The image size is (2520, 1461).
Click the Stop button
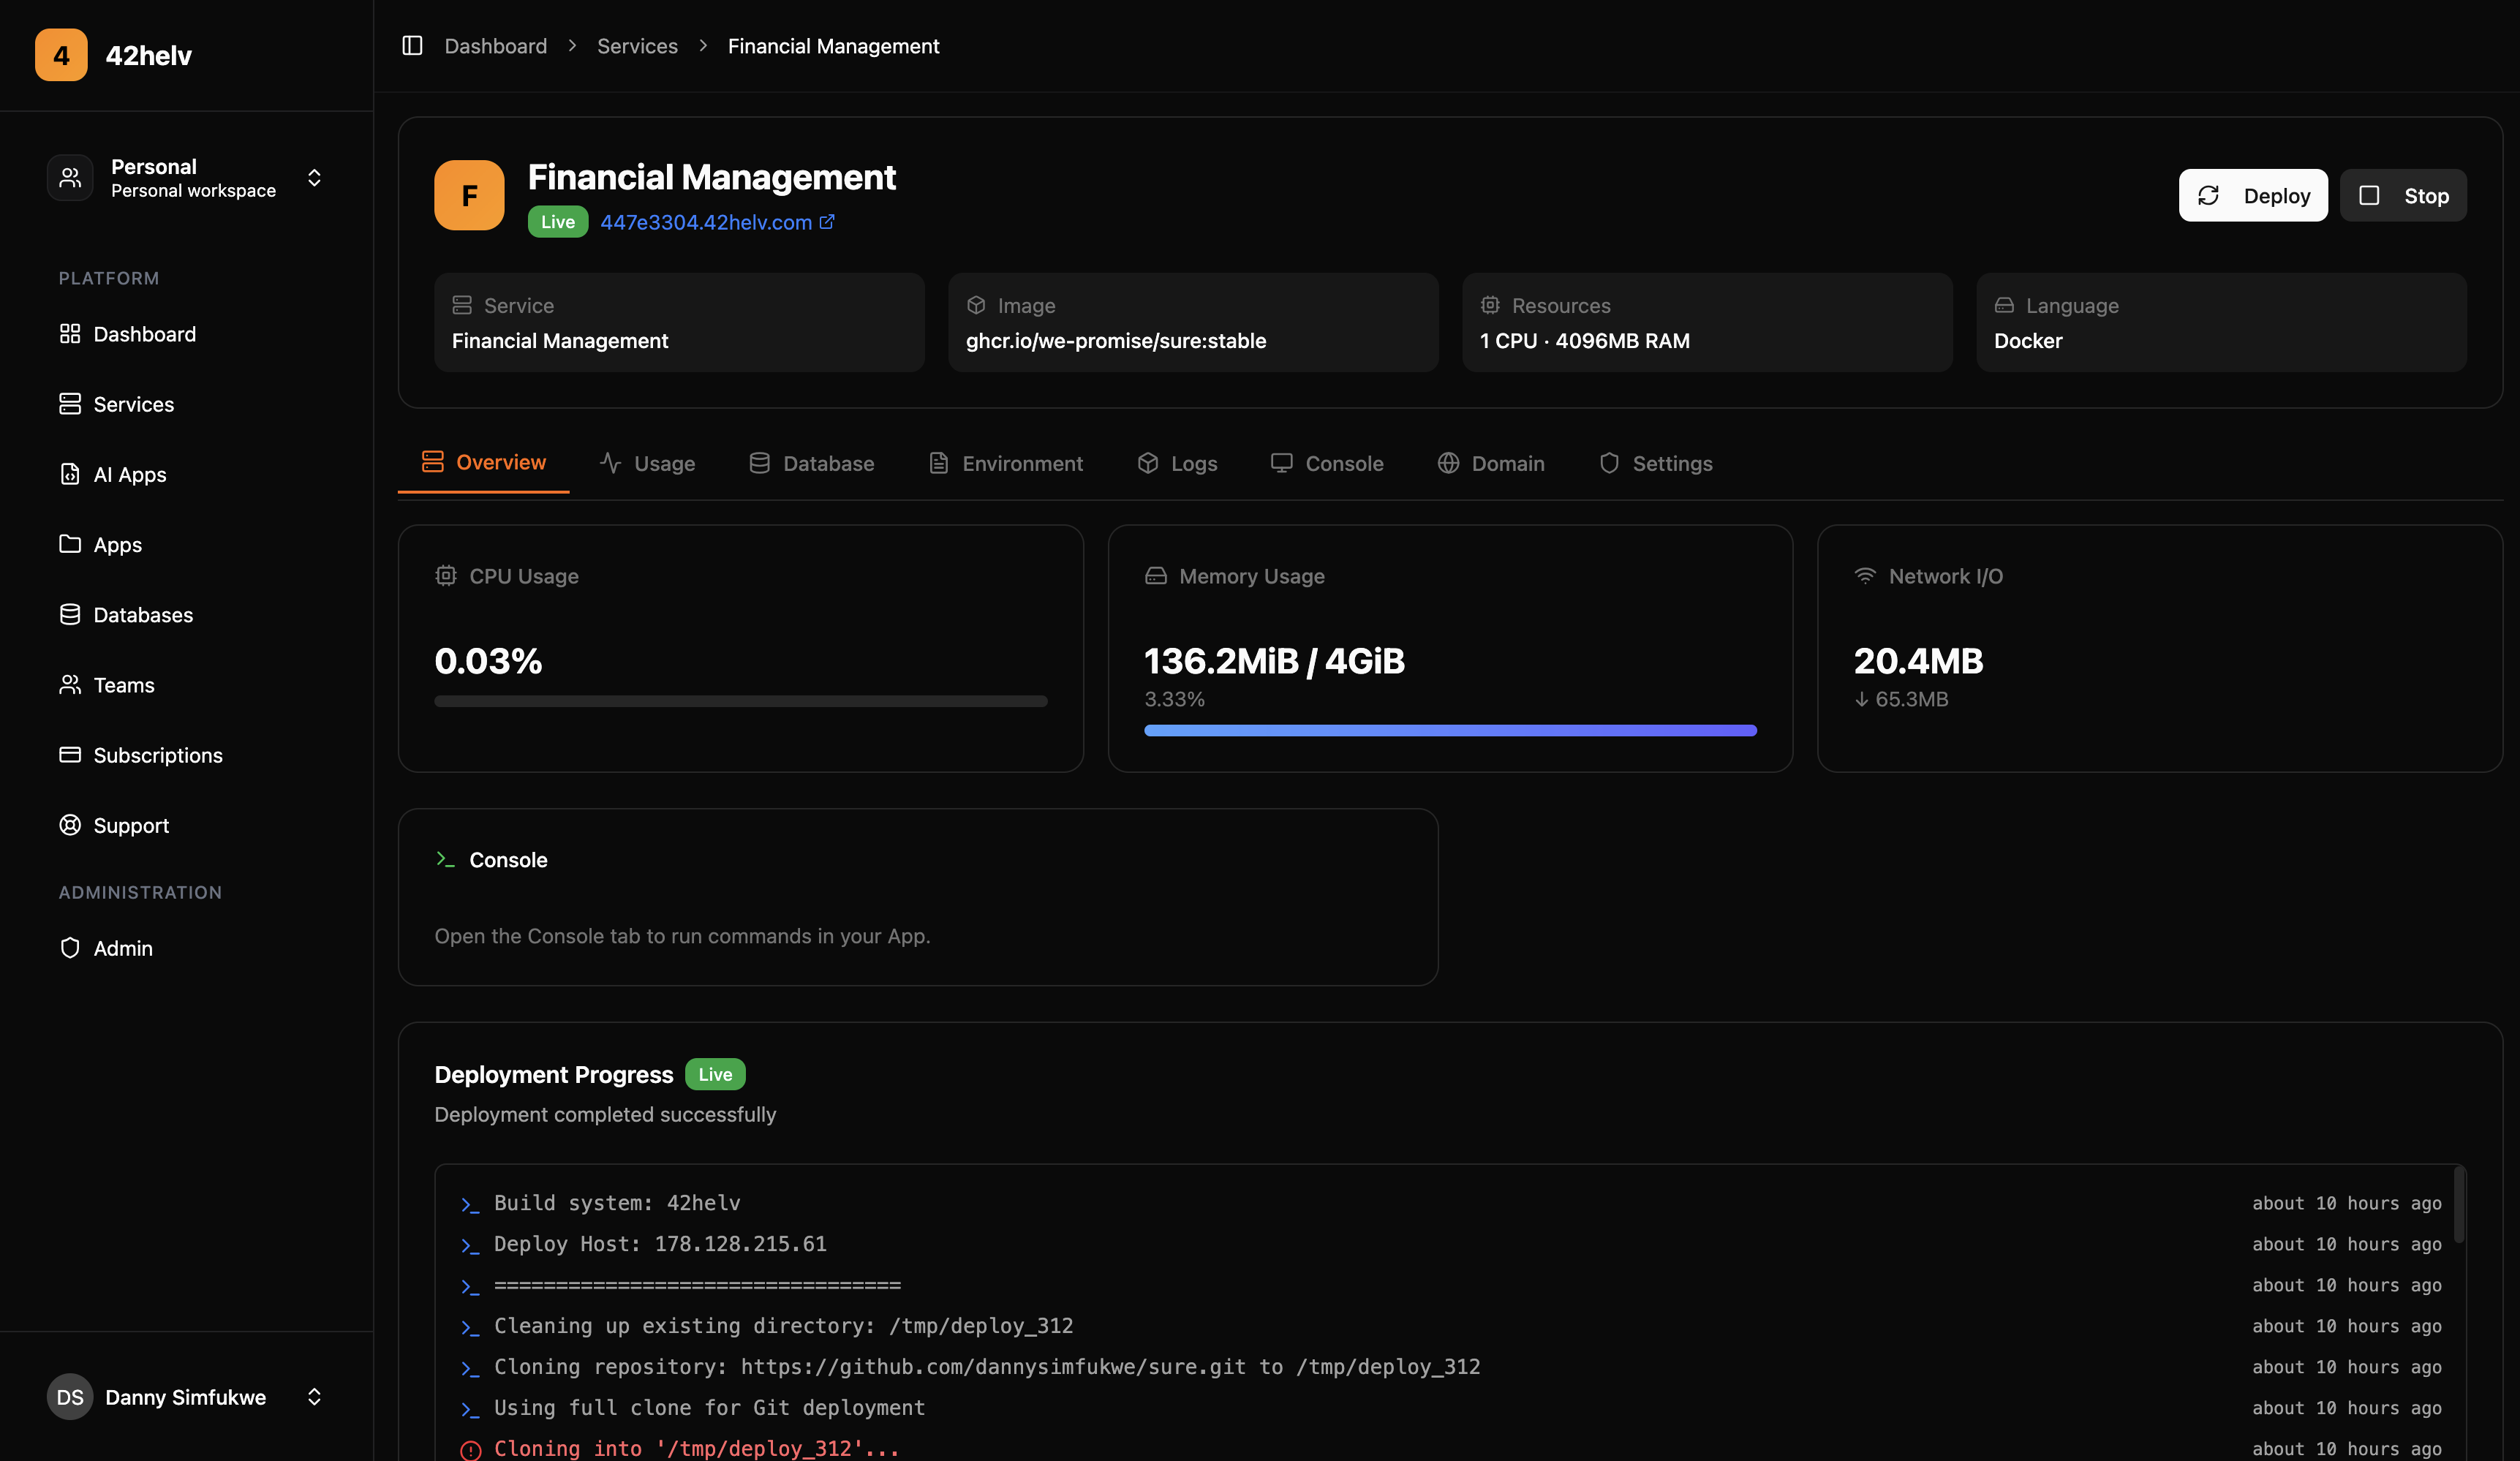pyautogui.click(x=2403, y=195)
